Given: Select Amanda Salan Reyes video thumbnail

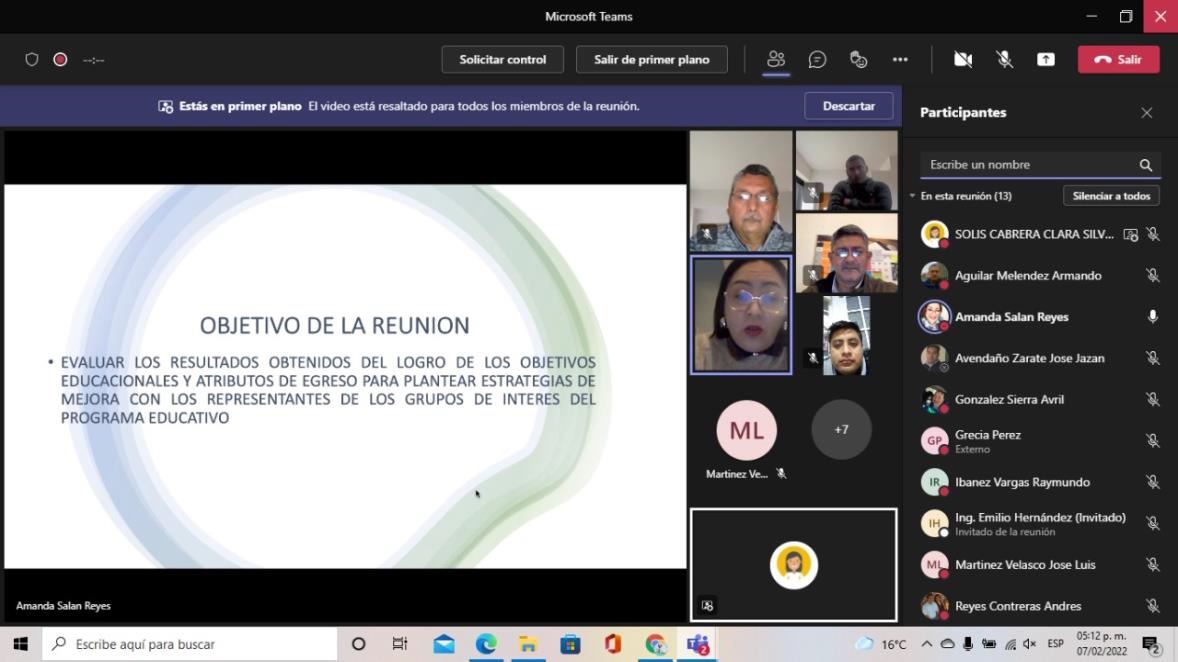Looking at the screenshot, I should pos(741,315).
